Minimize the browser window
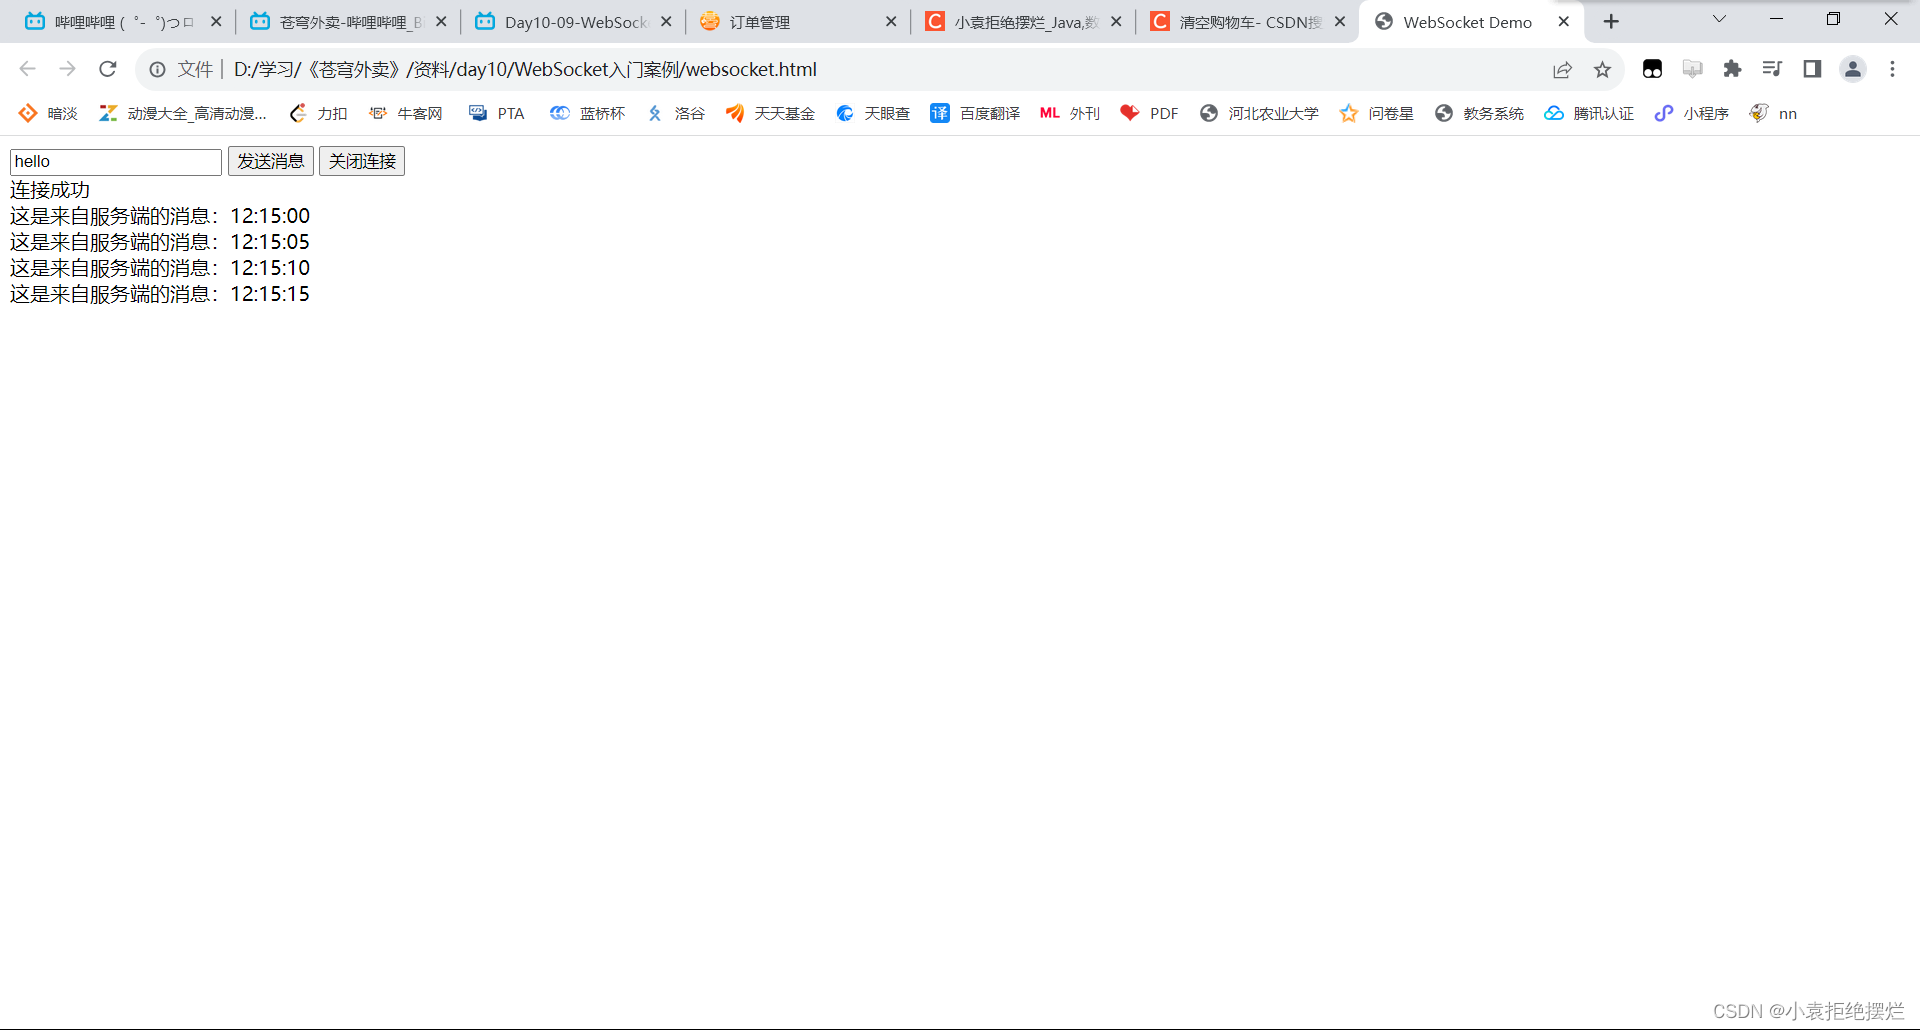Image resolution: width=1920 pixels, height=1030 pixels. pos(1776,19)
